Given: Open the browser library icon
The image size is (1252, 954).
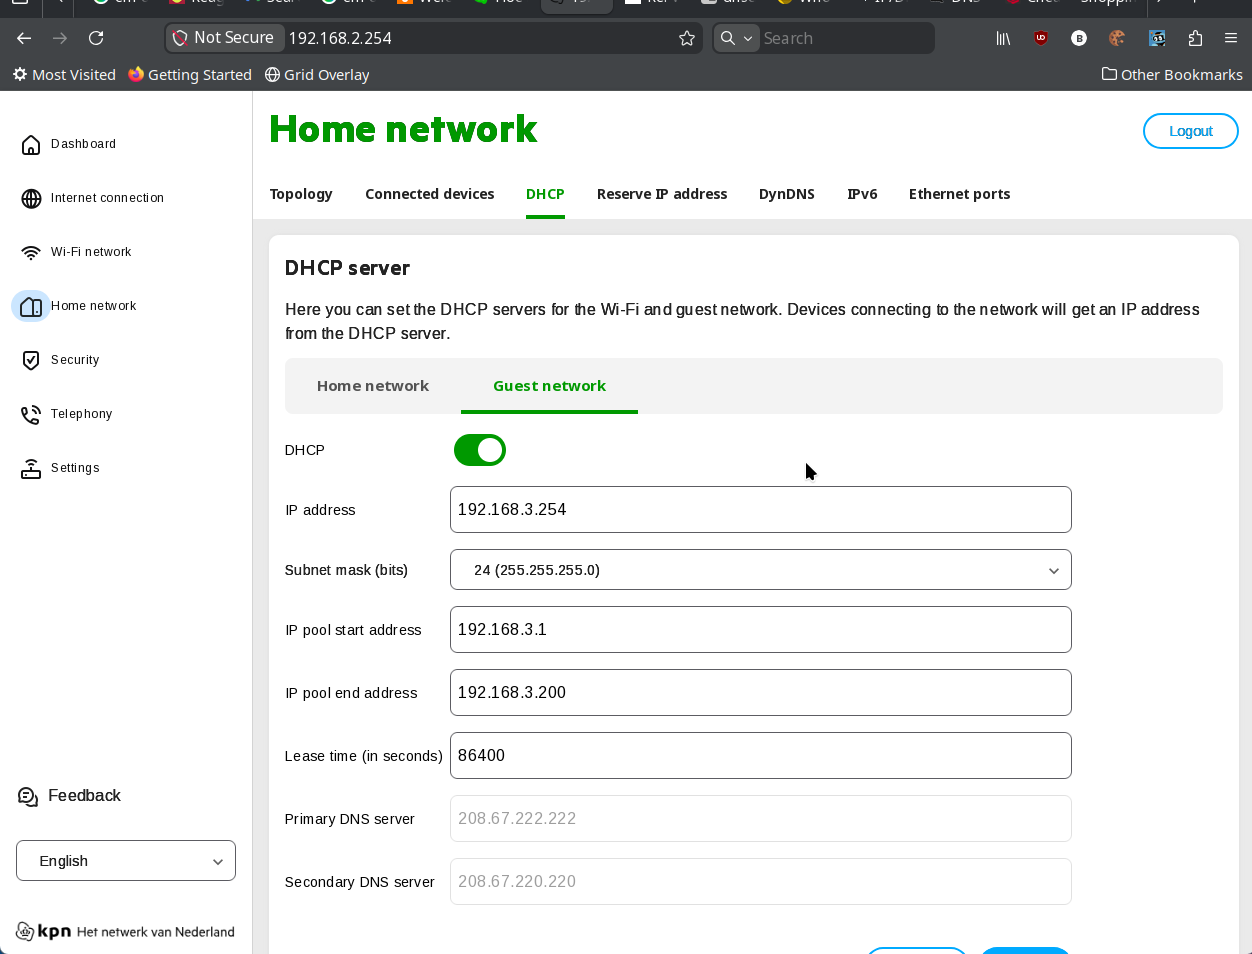Looking at the screenshot, I should pyautogui.click(x=1003, y=38).
